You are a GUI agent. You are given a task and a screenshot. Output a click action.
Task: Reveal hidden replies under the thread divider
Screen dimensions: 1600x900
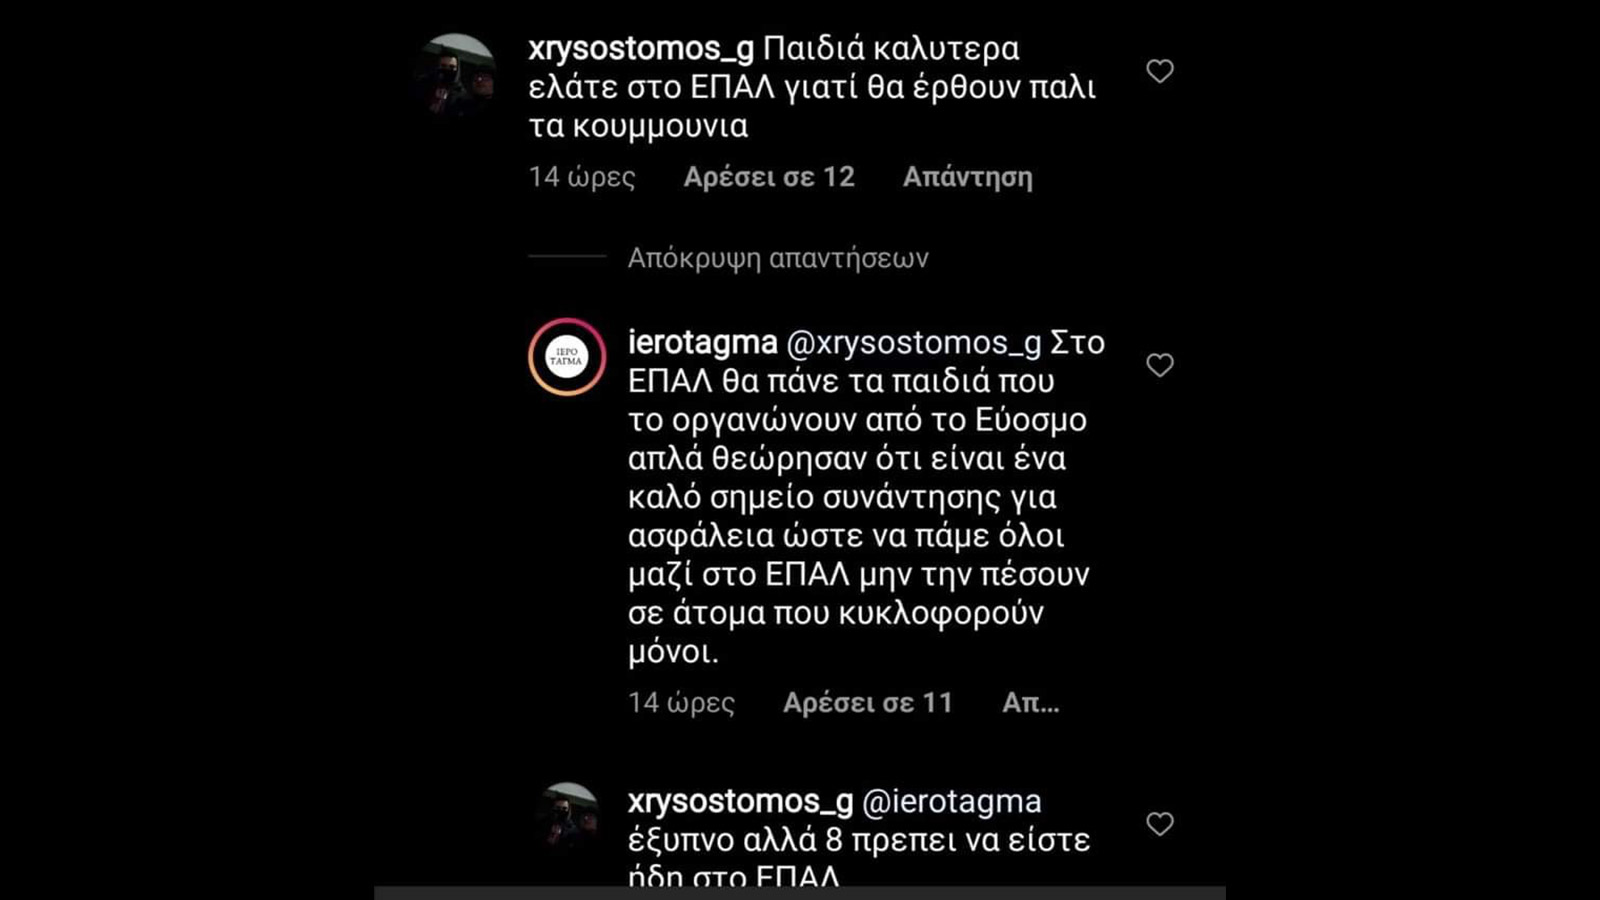coord(778,258)
